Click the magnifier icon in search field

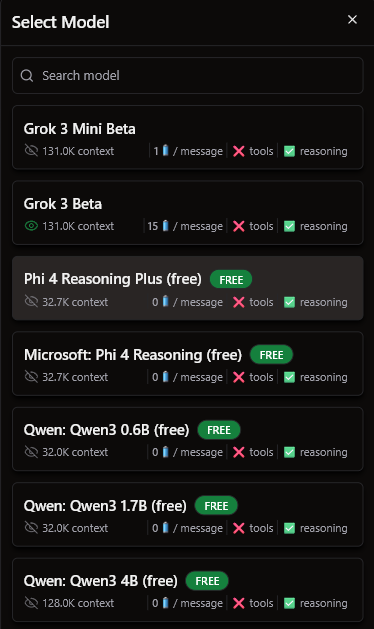27,75
